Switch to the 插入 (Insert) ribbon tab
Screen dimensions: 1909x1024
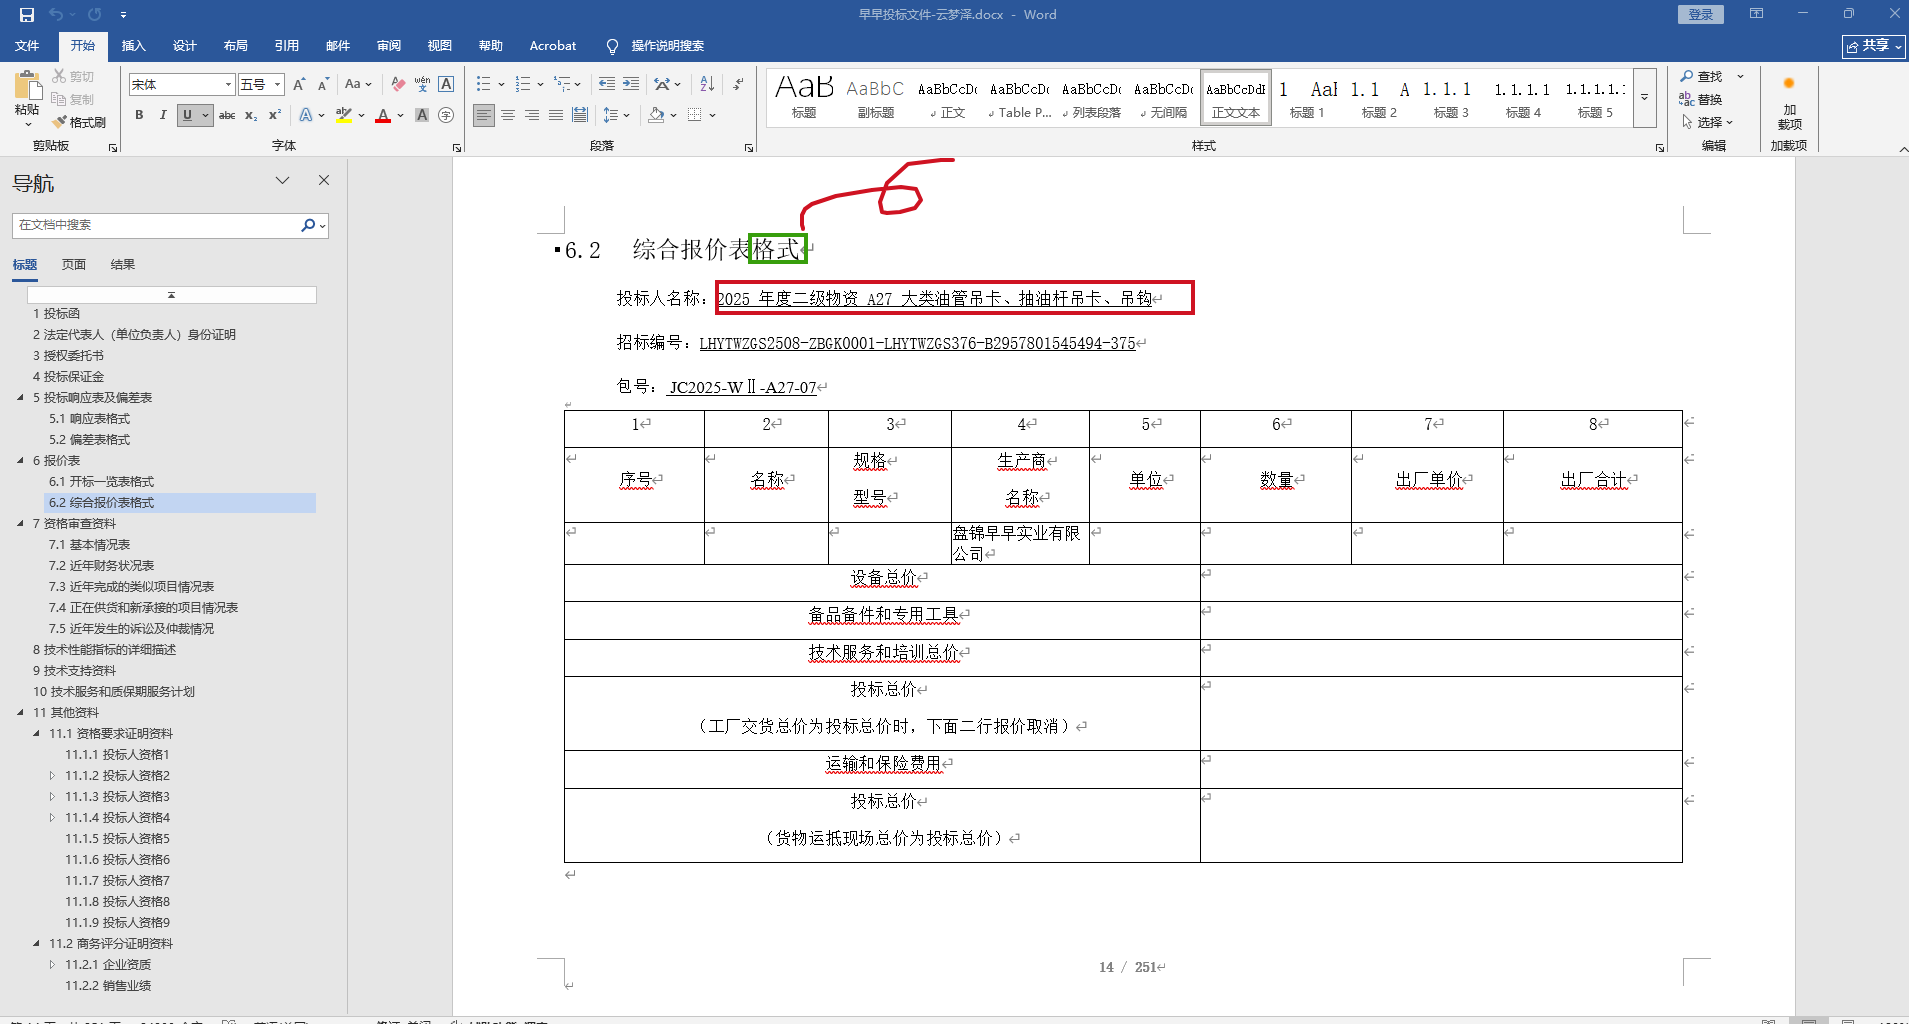point(133,46)
